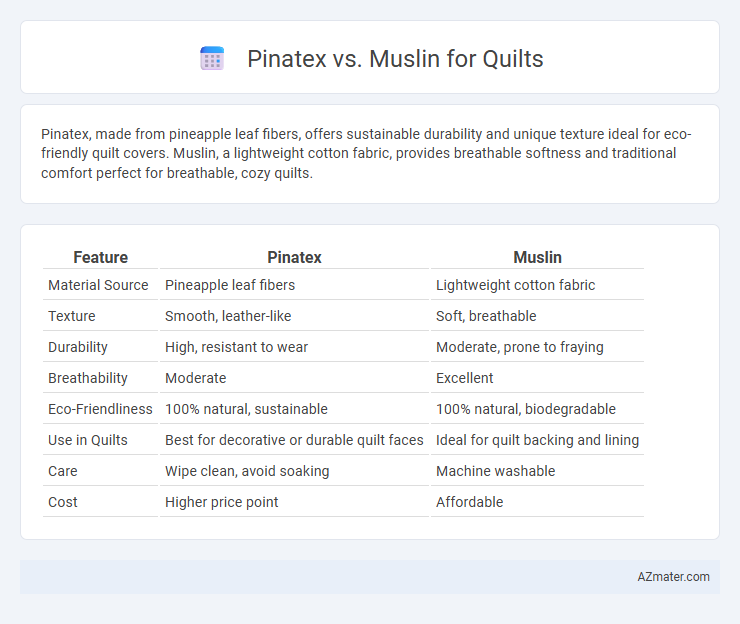Click the 'Moderate, prone to fraying' cell

(537, 347)
